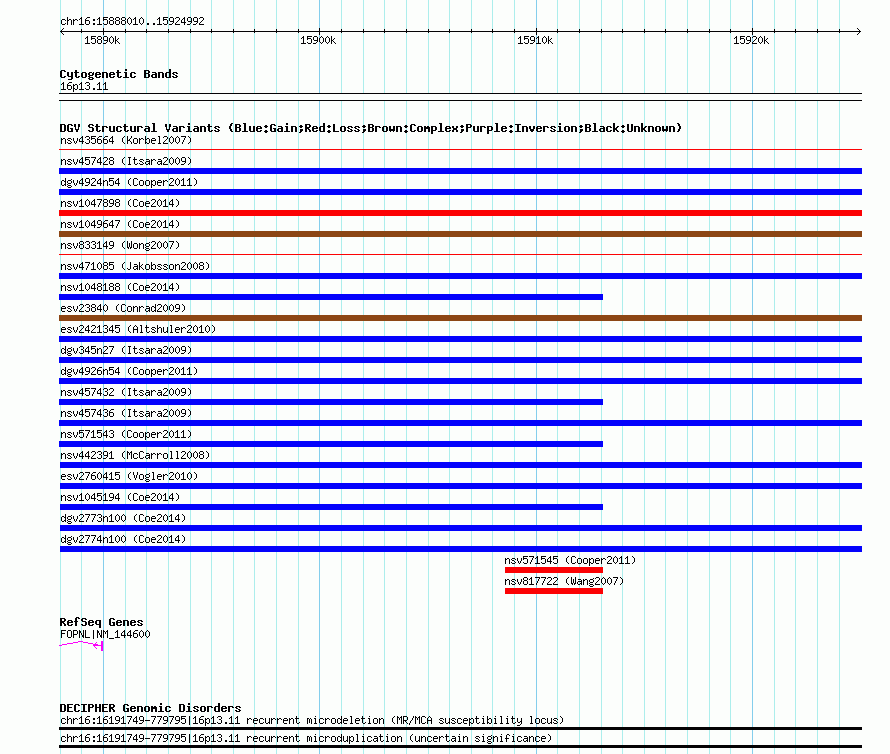Click the left arrow at ruler start
The width and height of the screenshot is (890, 754).
tap(62, 31)
